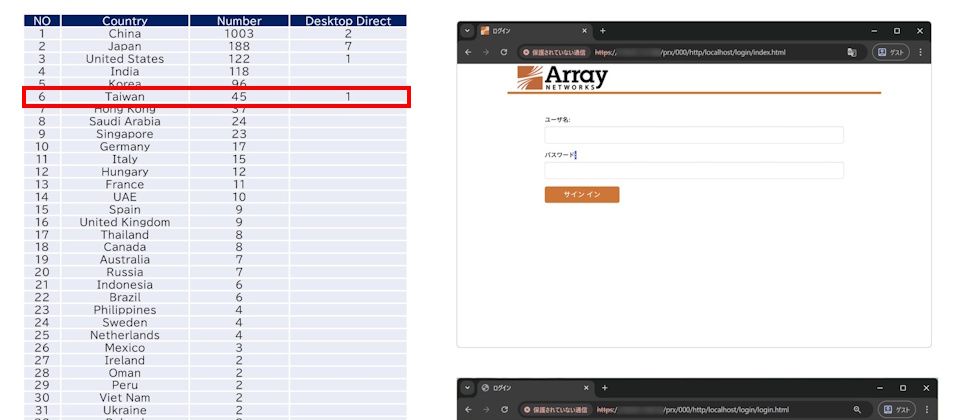This screenshot has width=960, height=420.
Task: Click the zoom magnifier icon in lower browser
Action: tap(857, 409)
